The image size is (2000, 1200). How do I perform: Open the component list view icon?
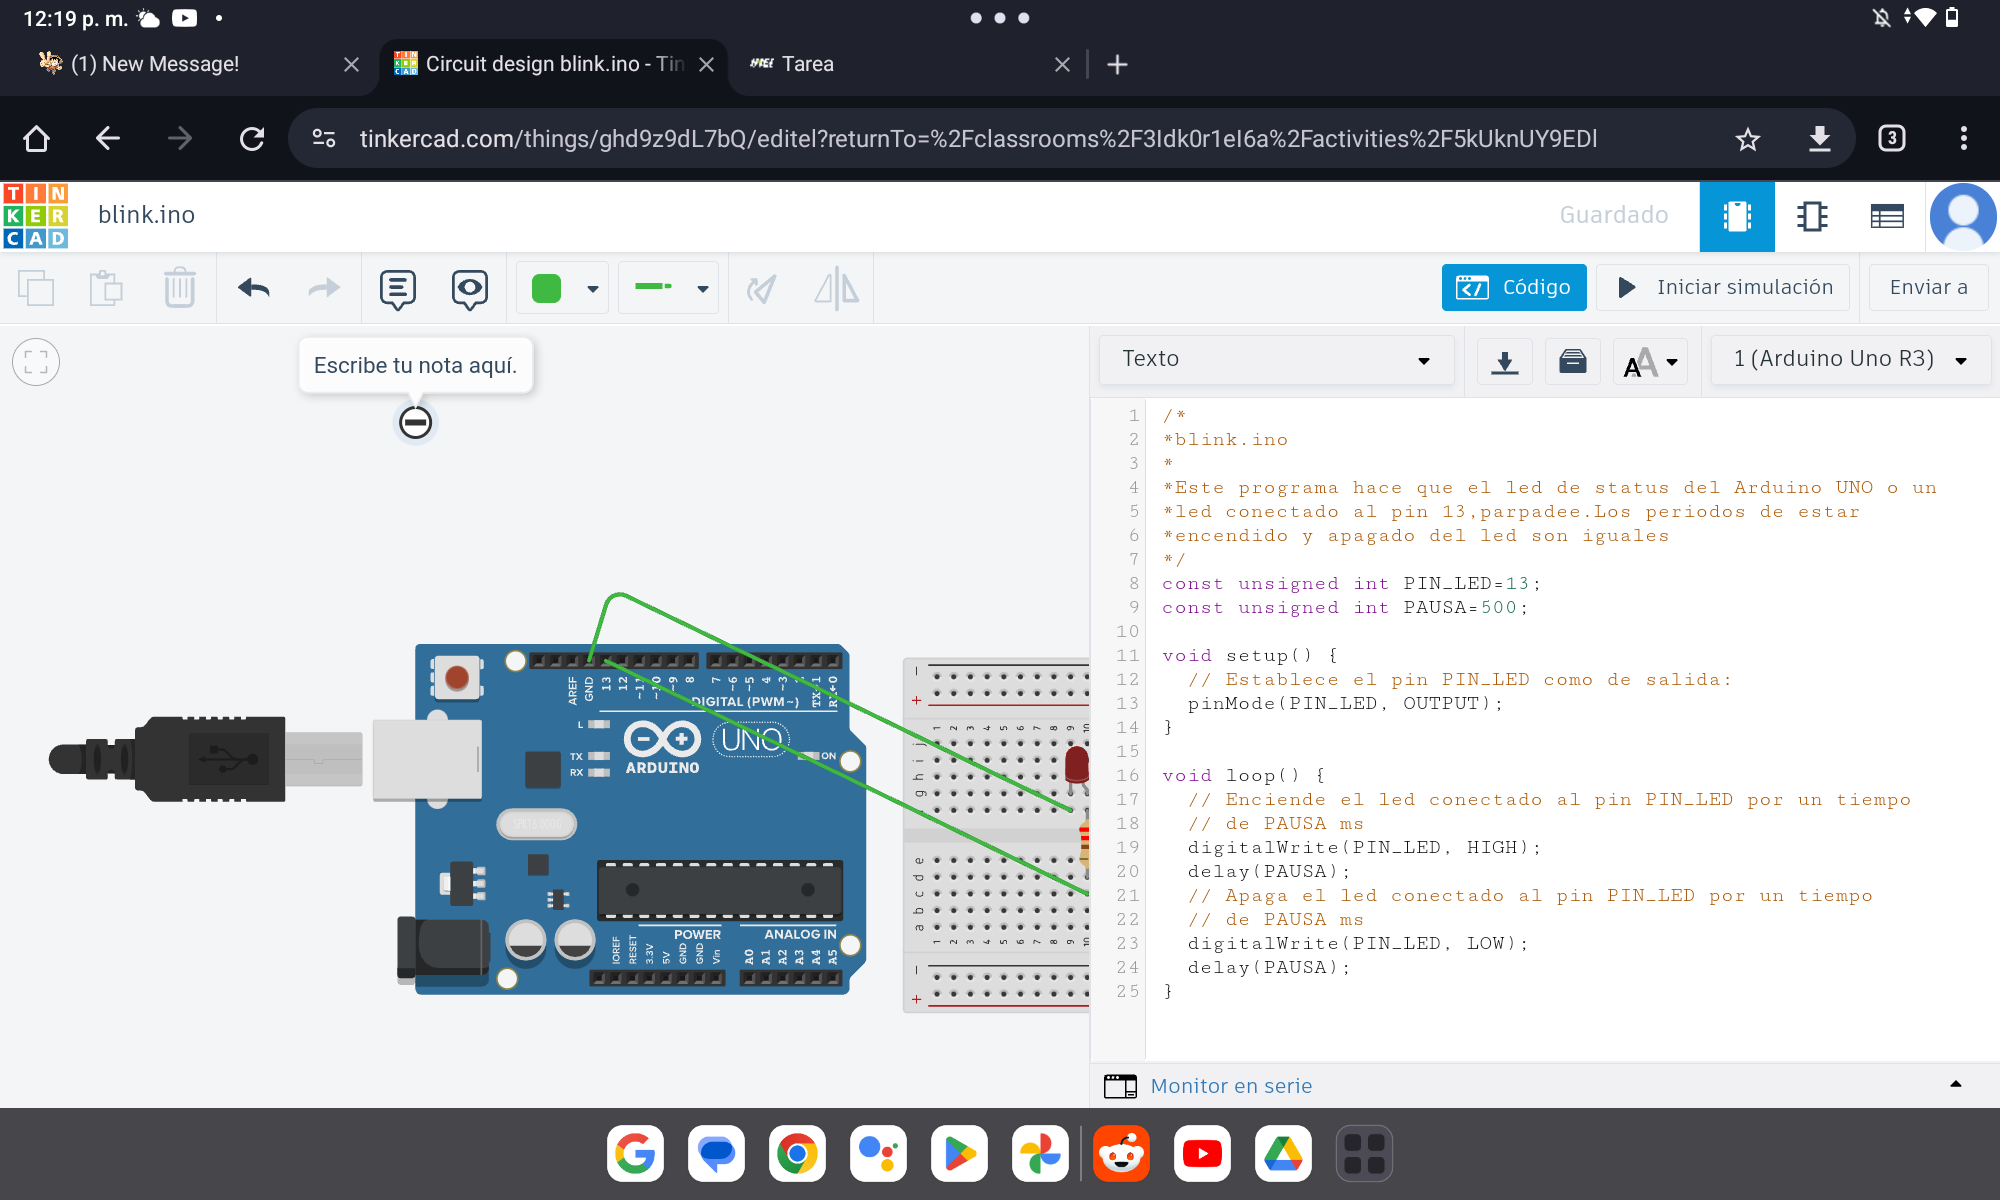(x=1886, y=216)
